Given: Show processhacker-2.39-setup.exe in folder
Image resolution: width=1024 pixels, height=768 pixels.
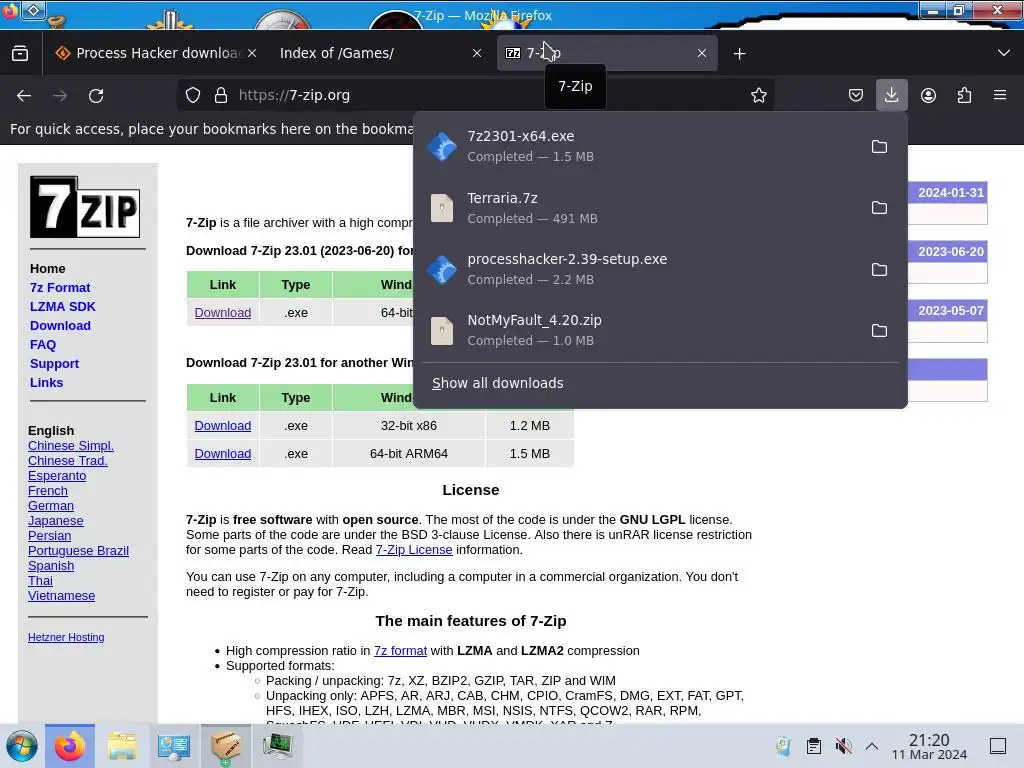Looking at the screenshot, I should (879, 269).
